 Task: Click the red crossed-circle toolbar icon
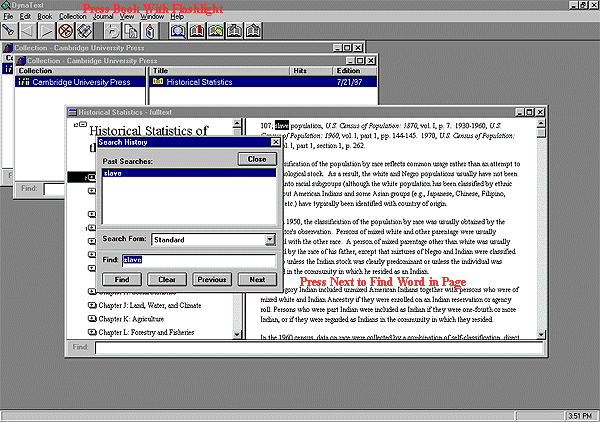(x=62, y=31)
